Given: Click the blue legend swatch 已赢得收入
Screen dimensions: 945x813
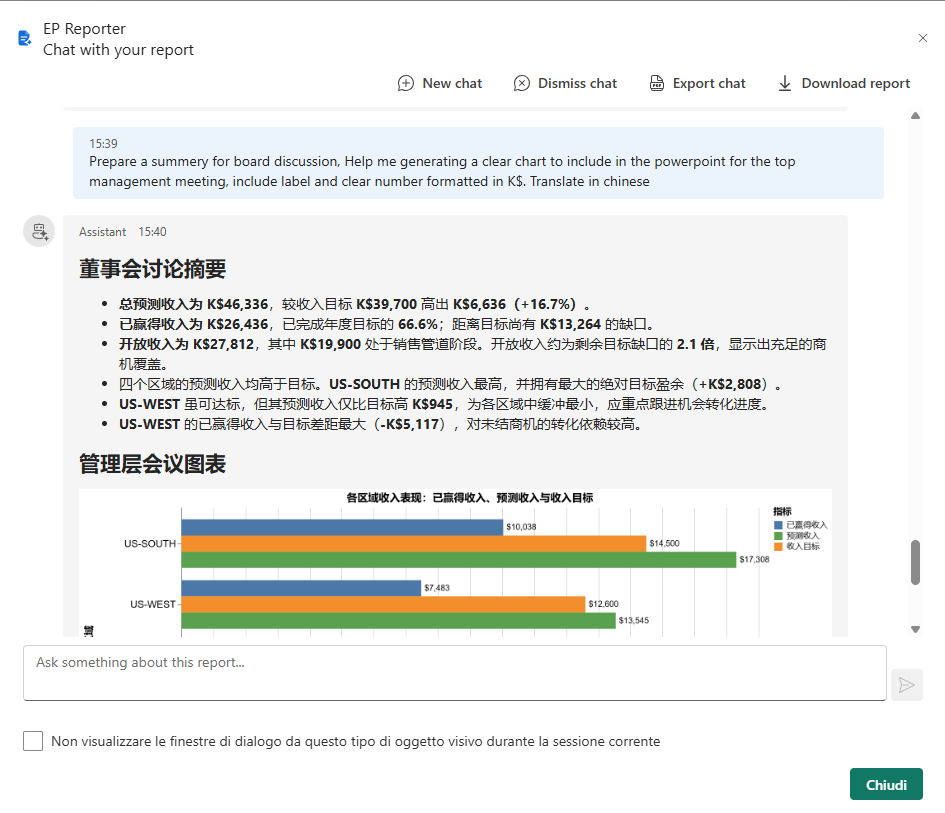Looking at the screenshot, I should coord(778,525).
